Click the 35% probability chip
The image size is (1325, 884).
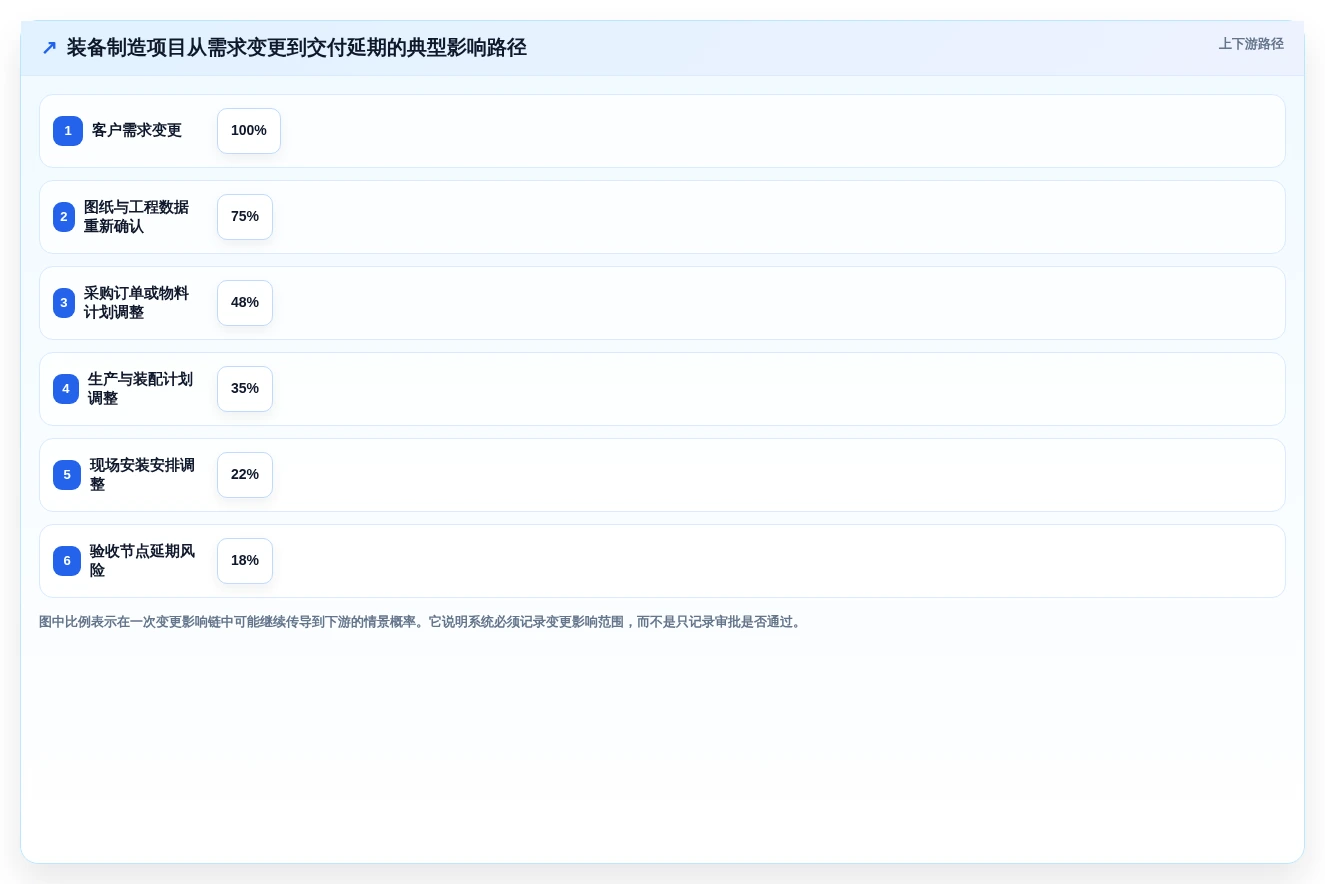tap(245, 389)
